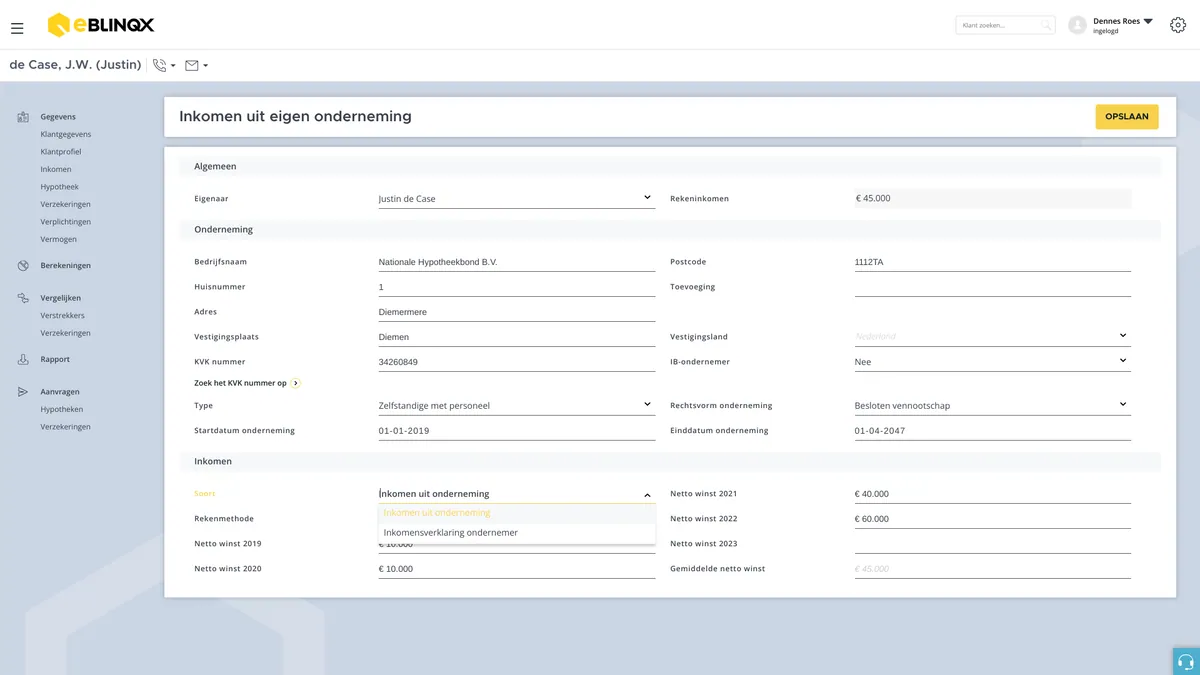Viewport: 1200px width, 675px height.
Task: Click the Rapport download icon
Action: click(x=23, y=359)
